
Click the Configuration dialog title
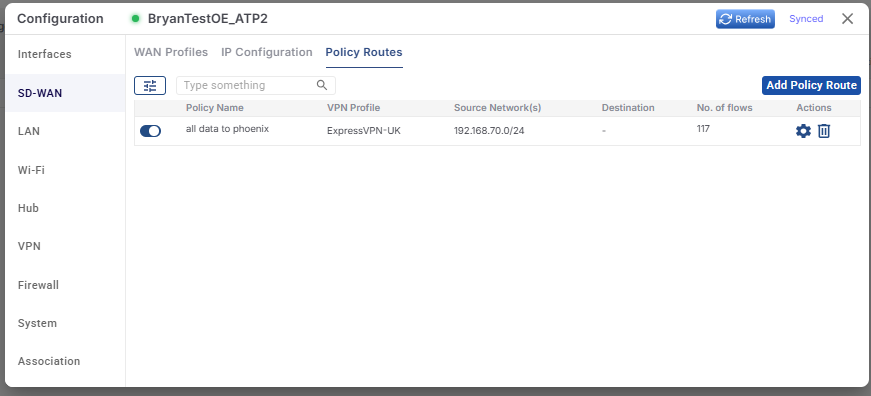(60, 19)
